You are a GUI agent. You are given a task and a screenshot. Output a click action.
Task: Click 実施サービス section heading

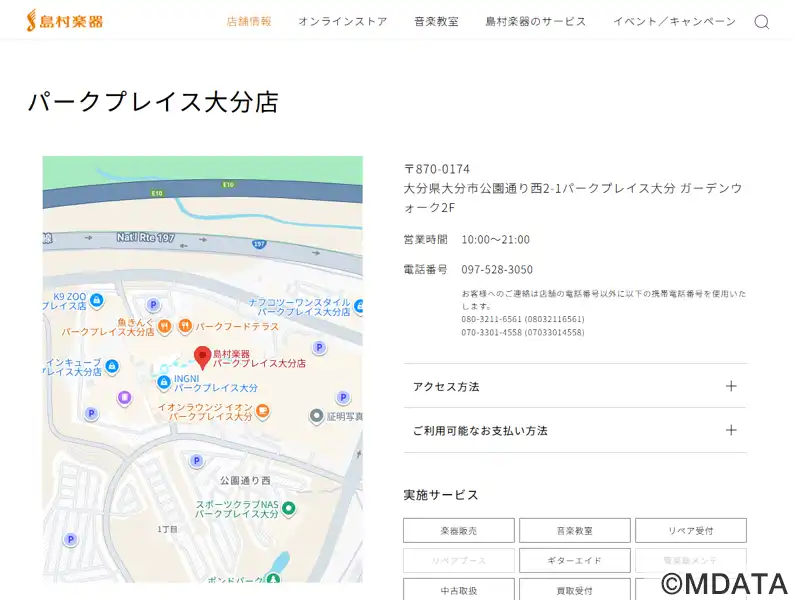441,495
